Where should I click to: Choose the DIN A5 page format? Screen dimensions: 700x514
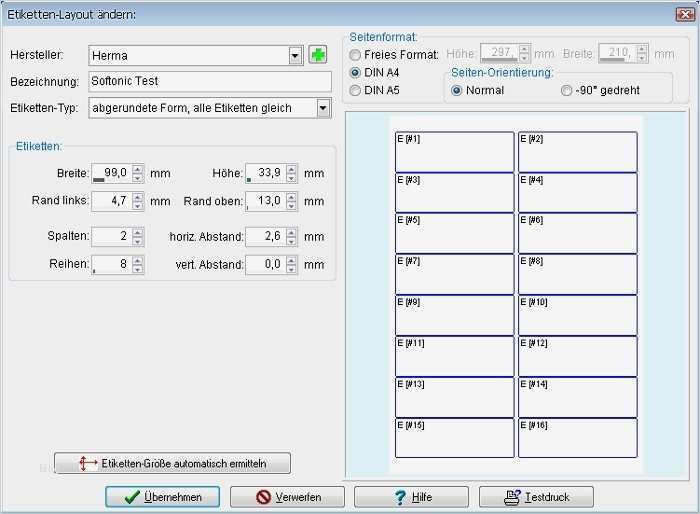[x=355, y=90]
